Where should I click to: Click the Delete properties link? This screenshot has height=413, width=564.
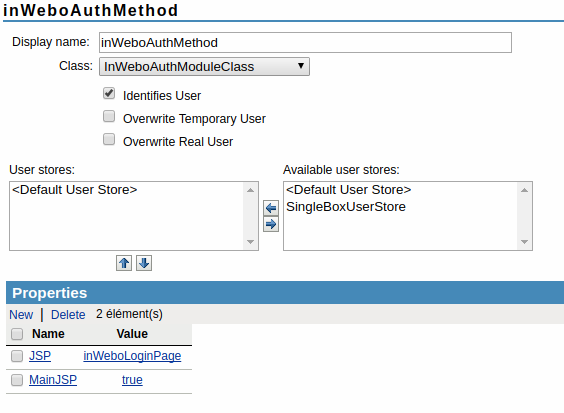point(68,315)
